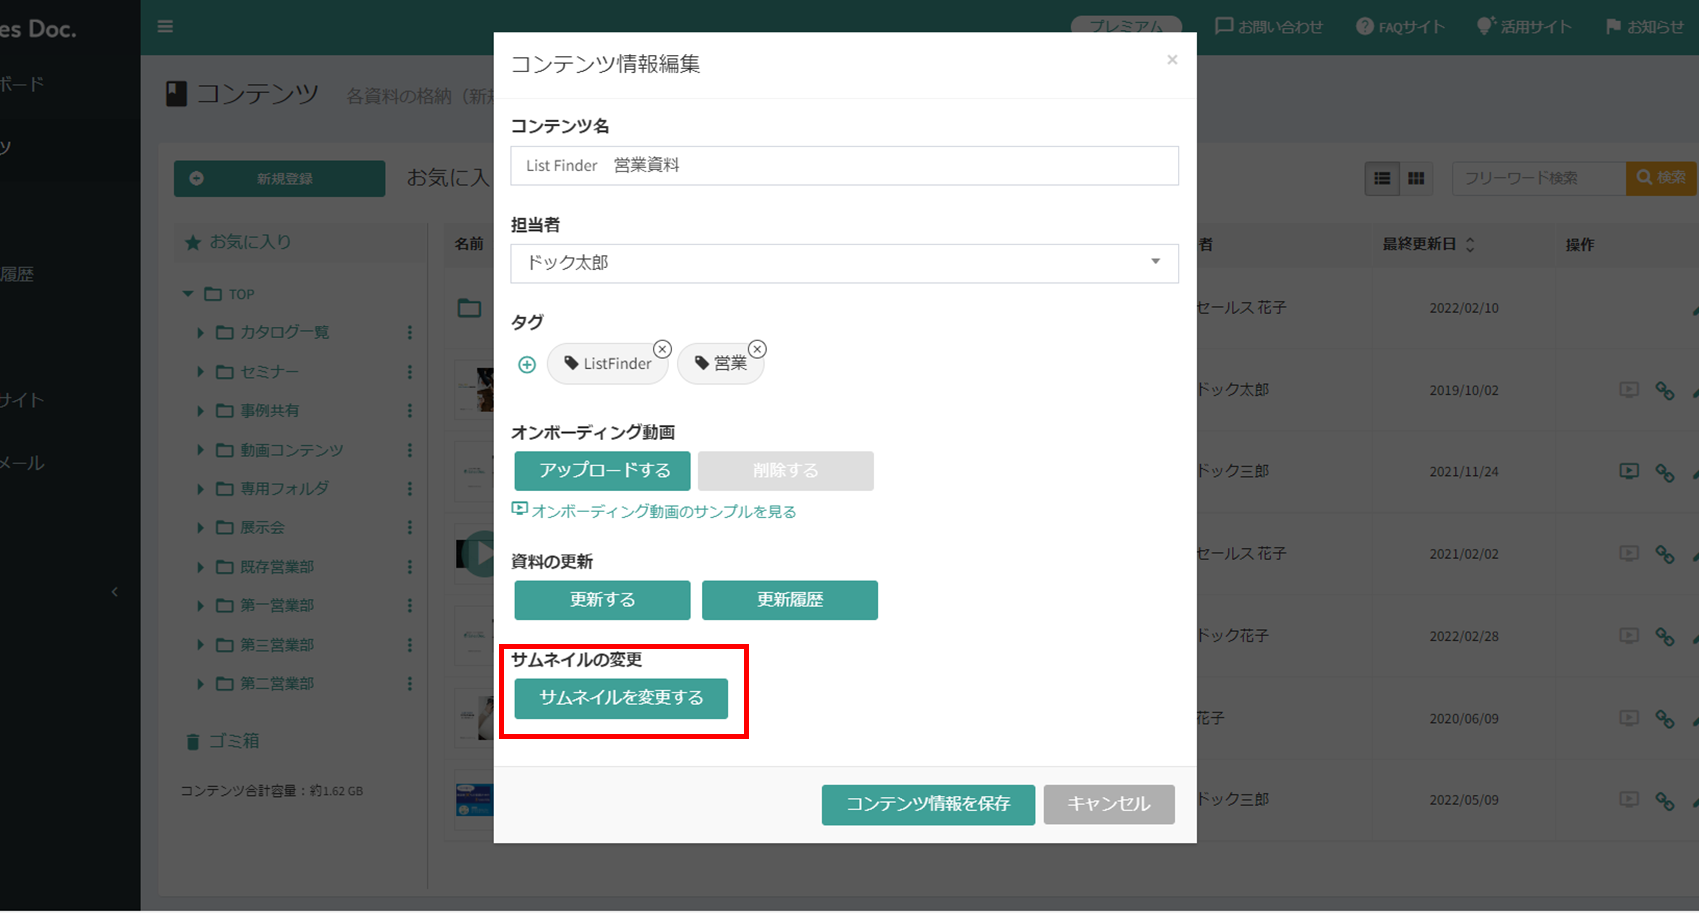
Task: Open the hamburger menu at top left
Action: 164,26
